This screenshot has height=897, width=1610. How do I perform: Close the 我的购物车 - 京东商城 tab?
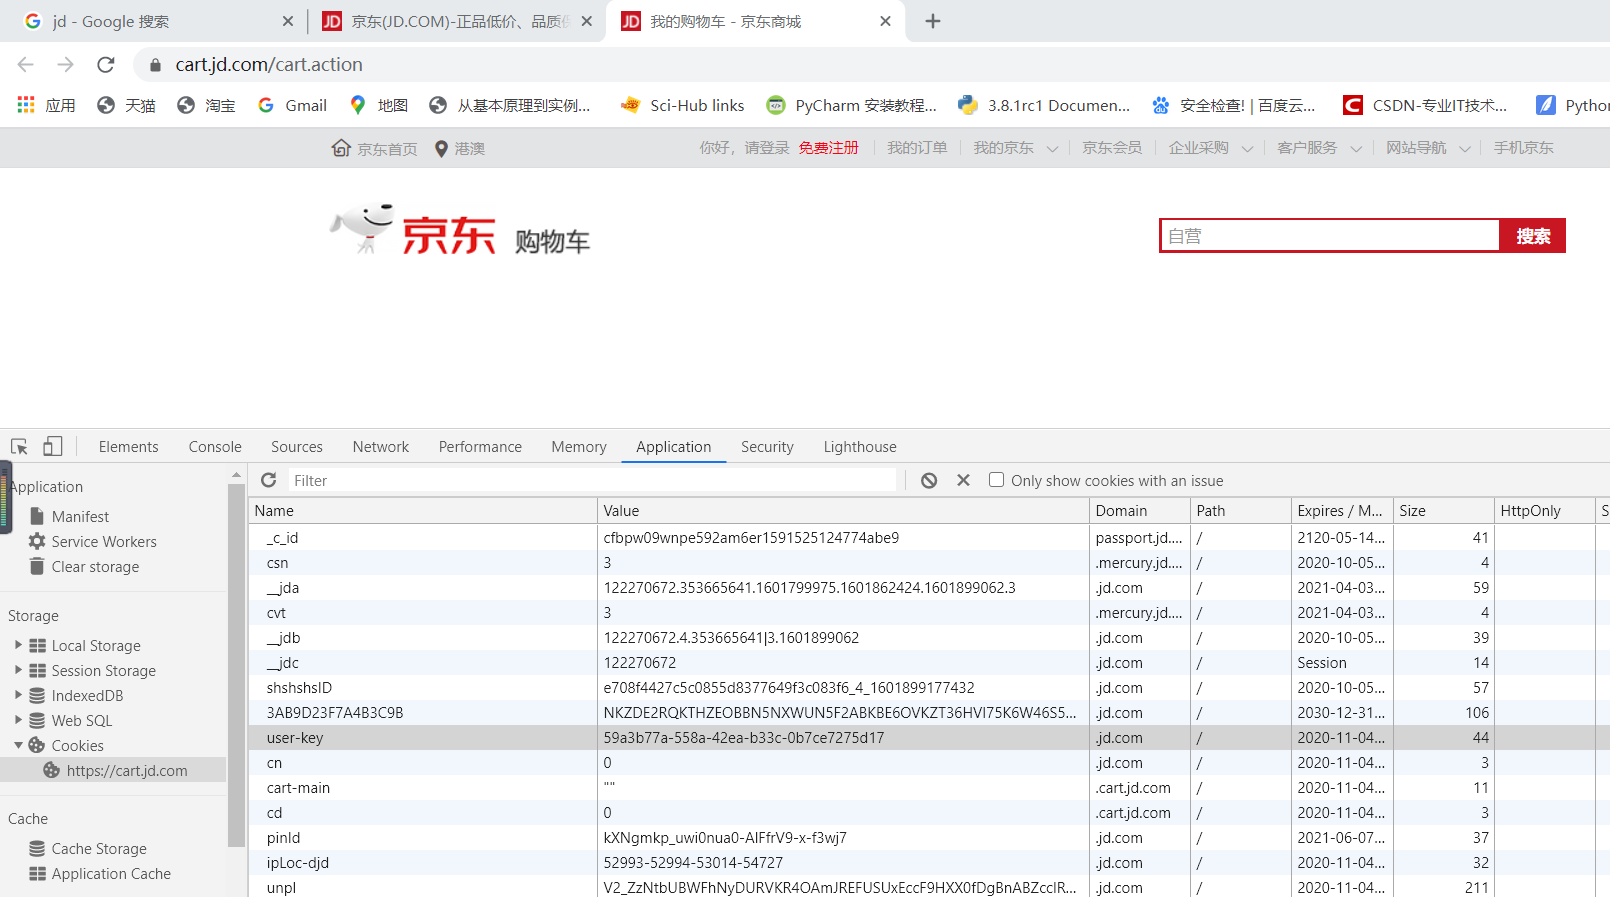tap(885, 21)
